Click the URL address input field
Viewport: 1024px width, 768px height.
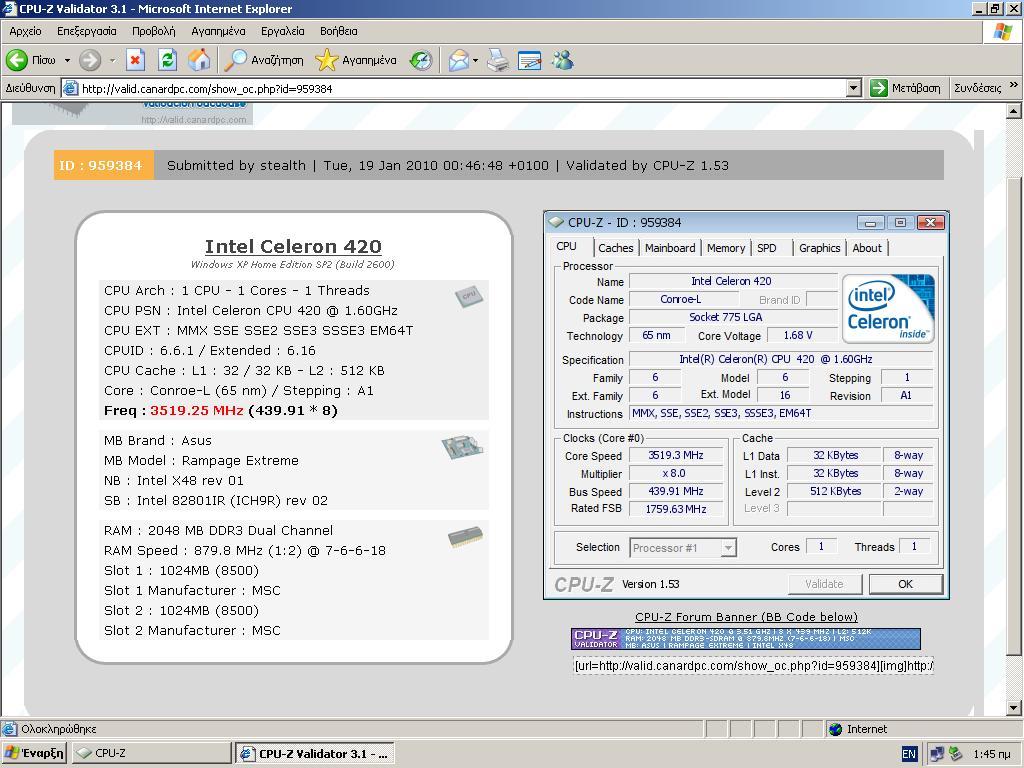462,88
